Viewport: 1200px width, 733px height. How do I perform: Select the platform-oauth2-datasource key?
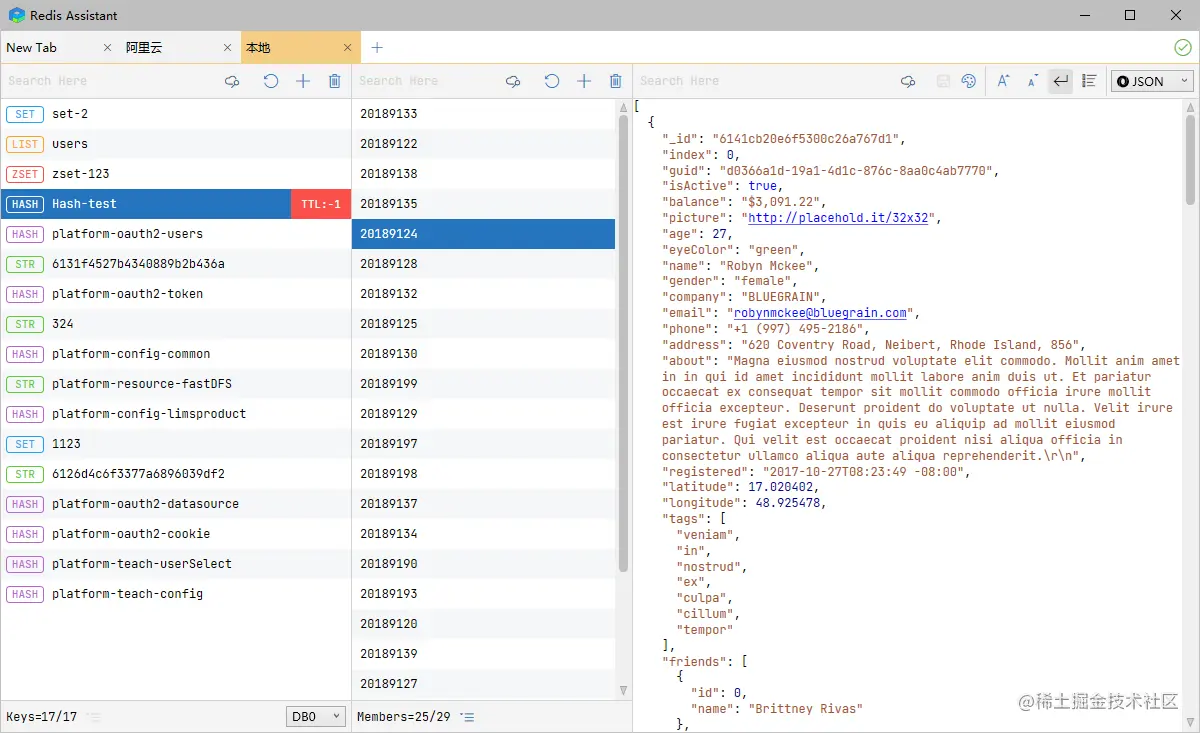(x=175, y=504)
